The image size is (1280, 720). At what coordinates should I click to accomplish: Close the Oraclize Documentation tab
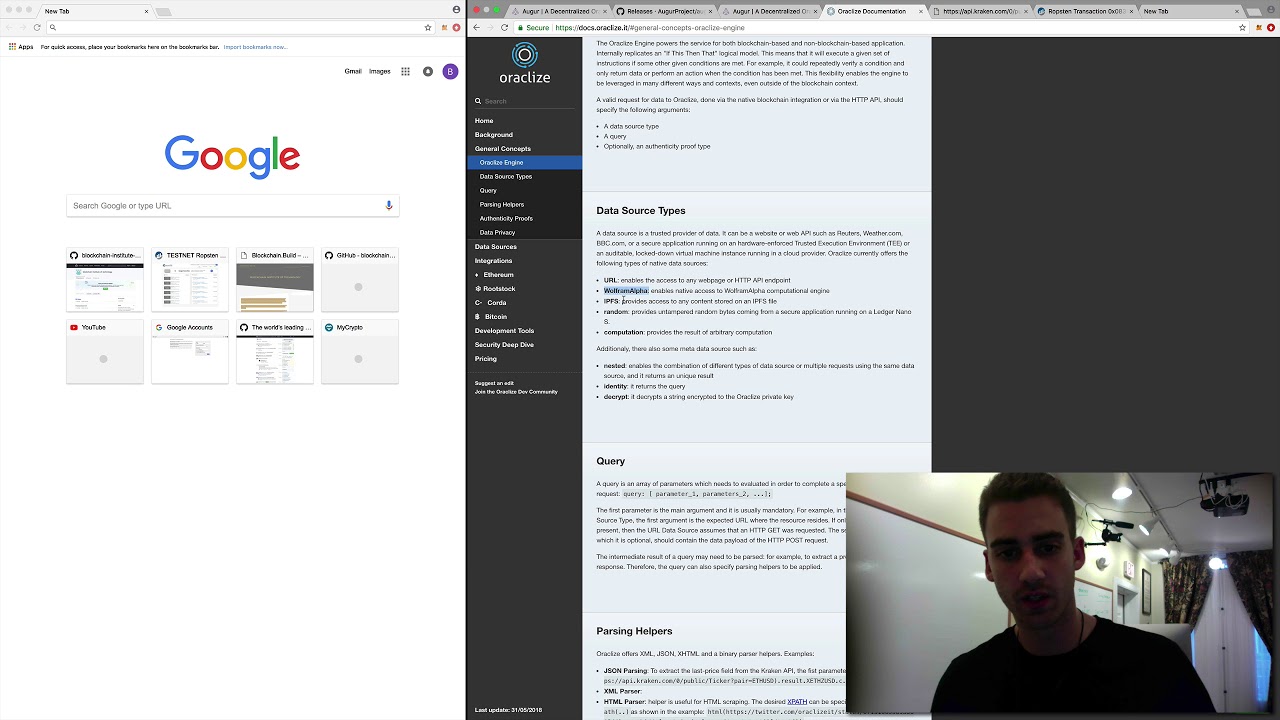(x=921, y=11)
